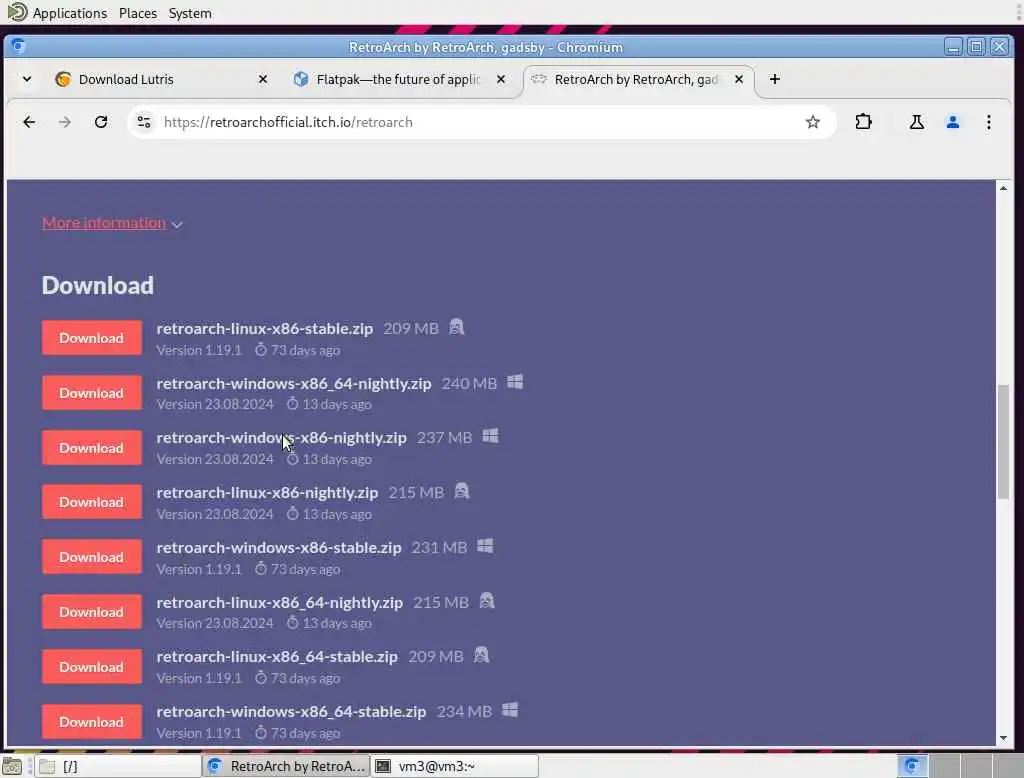
Task: Click Linux icon beside linux-x86-nightly.zip
Action: pos(462,491)
